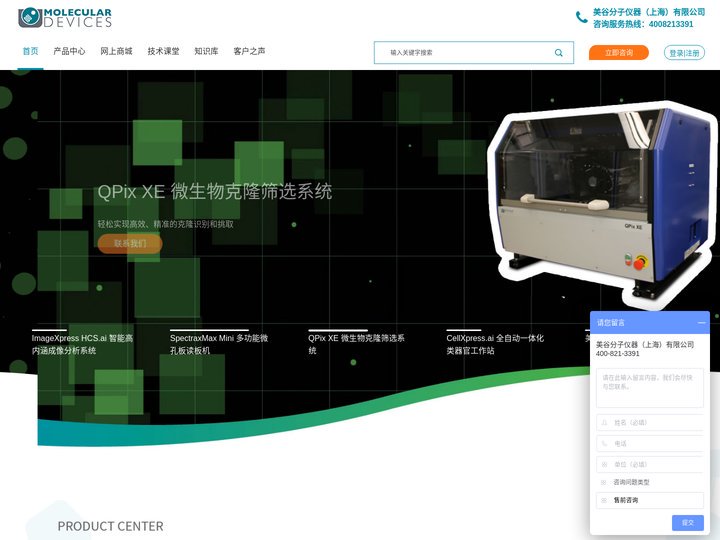Click the PRODUCT CENTER heading

(110, 526)
